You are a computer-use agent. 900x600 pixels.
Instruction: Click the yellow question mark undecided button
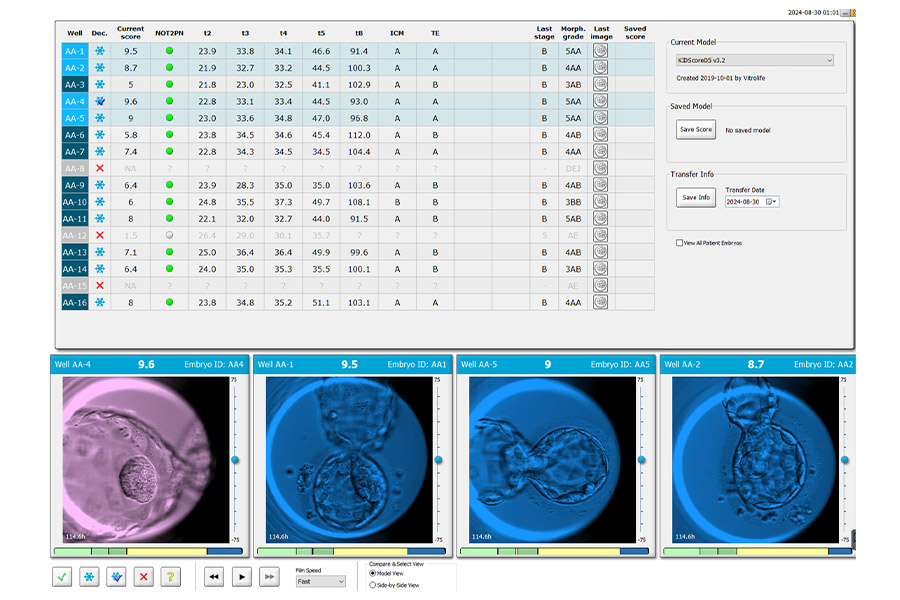(171, 577)
